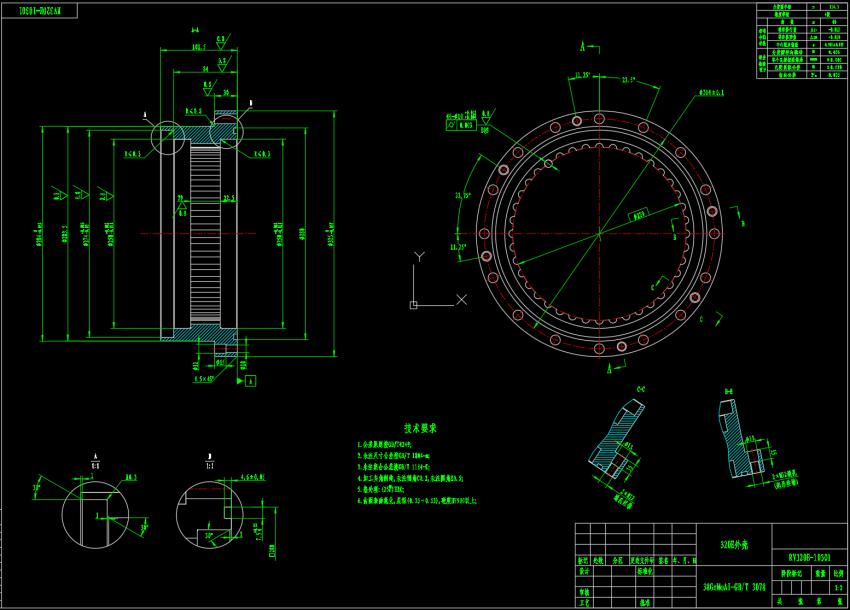Image resolution: width=850 pixels, height=610 pixels.
Task: Click the X axis label of UCS icon
Action: (461, 299)
